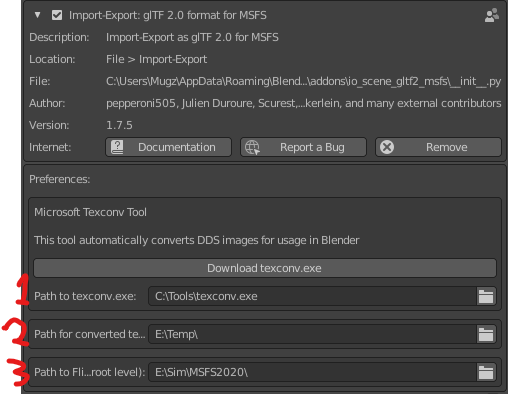Collapse the glTF 2.0 MSFS add-on panel
This screenshot has height=394, width=508.
[37, 15]
